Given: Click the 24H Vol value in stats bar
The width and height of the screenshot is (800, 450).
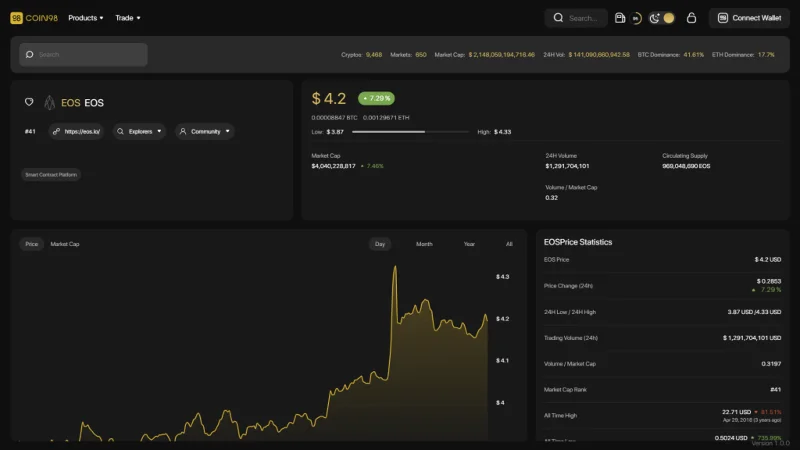Looking at the screenshot, I should pyautogui.click(x=599, y=55).
